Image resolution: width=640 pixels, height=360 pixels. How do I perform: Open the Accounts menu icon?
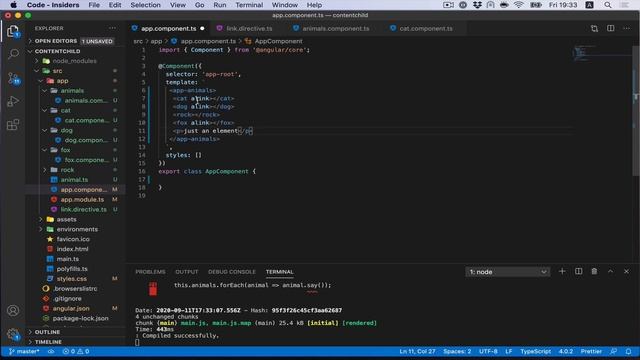click(13, 311)
